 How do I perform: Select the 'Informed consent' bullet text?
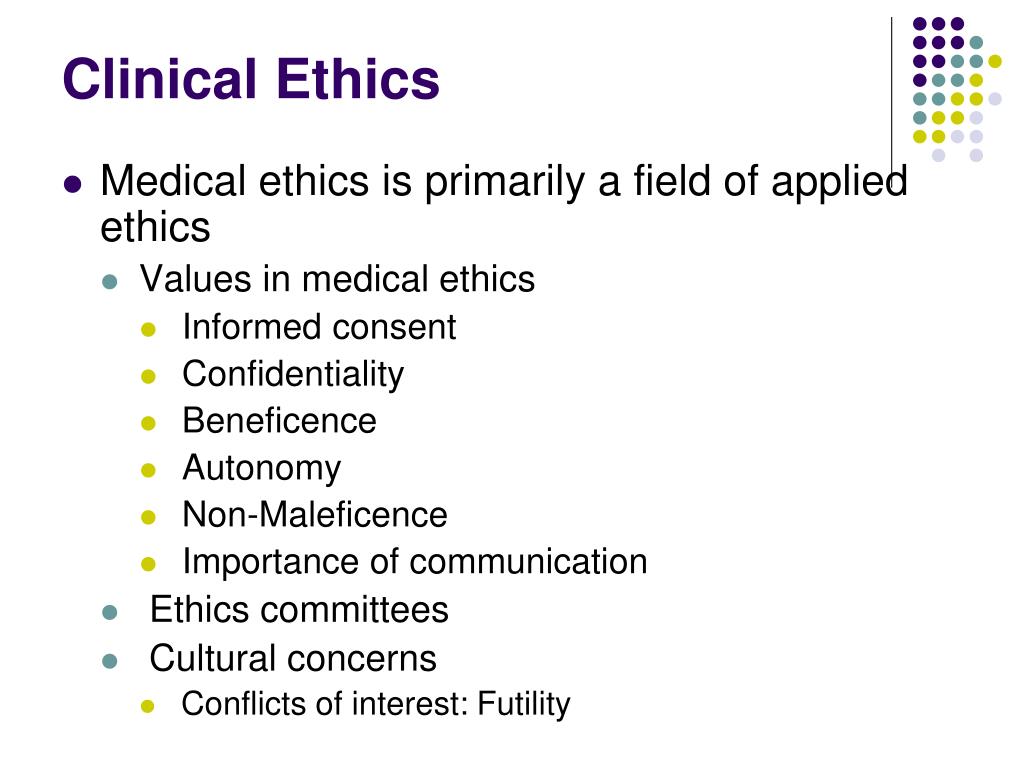pyautogui.click(x=319, y=327)
